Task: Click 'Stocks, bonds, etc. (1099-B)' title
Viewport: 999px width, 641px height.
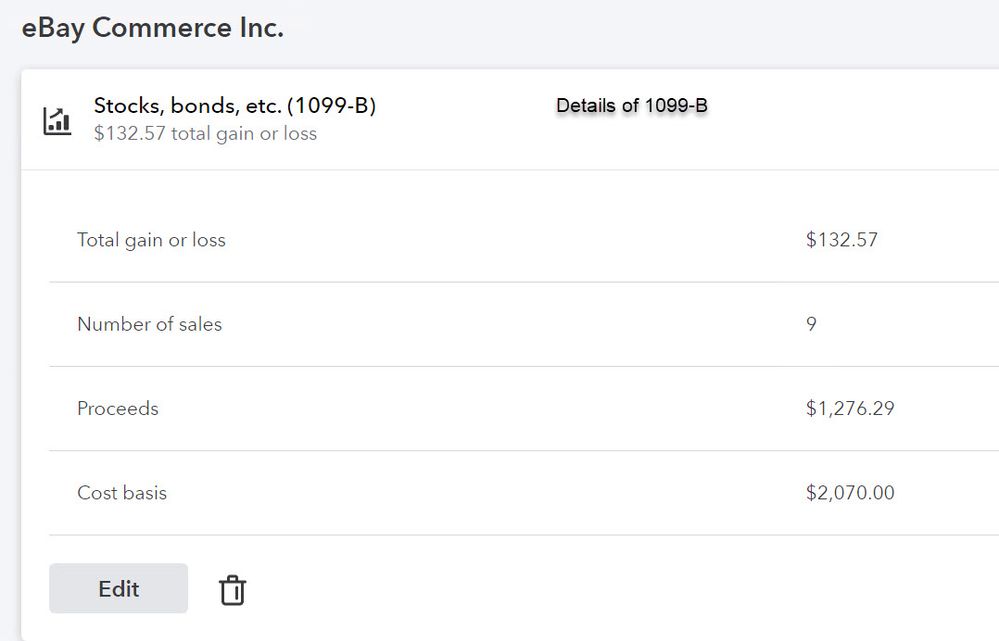Action: (x=235, y=105)
